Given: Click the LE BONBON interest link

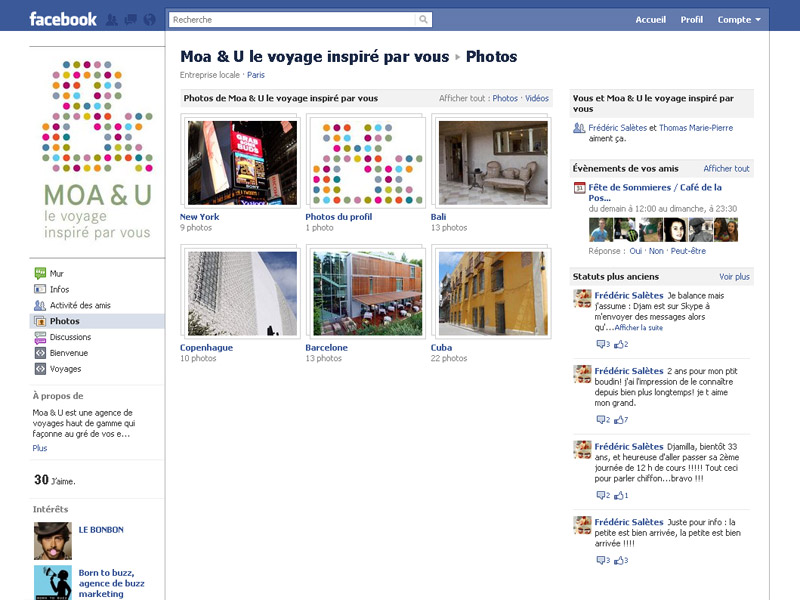Looking at the screenshot, I should coord(101,530).
